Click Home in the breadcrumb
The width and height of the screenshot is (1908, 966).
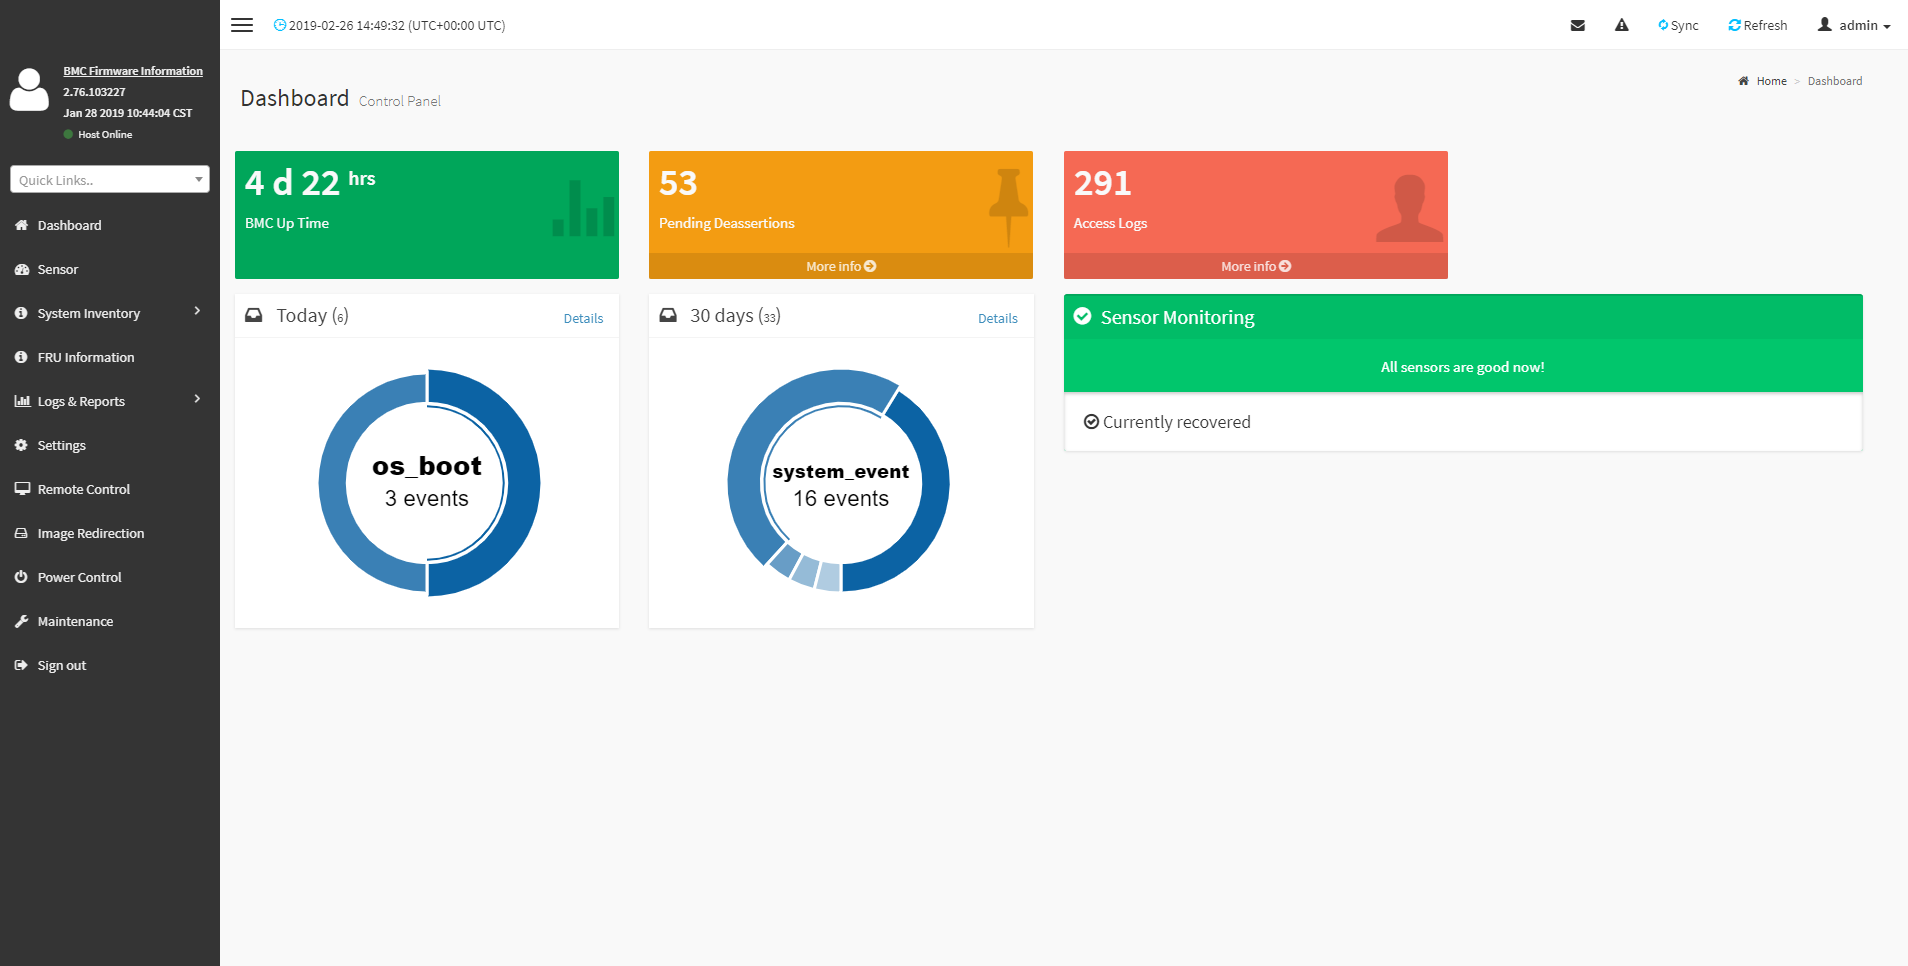pos(1771,81)
